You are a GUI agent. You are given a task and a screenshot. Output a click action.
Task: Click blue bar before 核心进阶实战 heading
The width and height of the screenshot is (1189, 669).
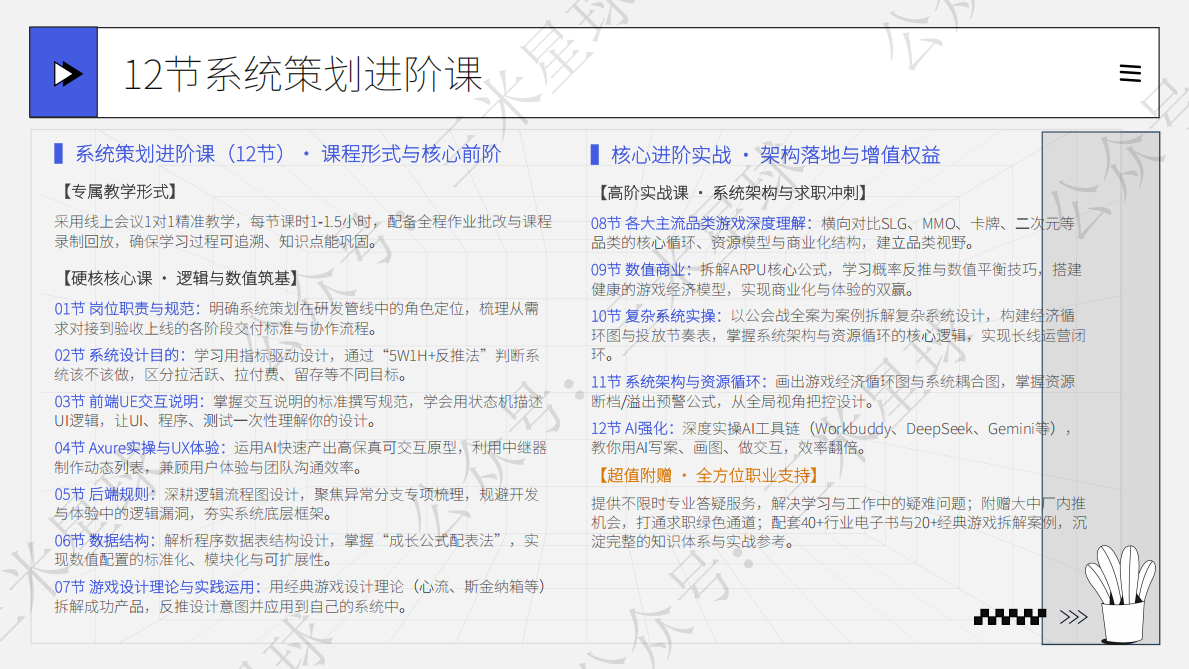[594, 155]
